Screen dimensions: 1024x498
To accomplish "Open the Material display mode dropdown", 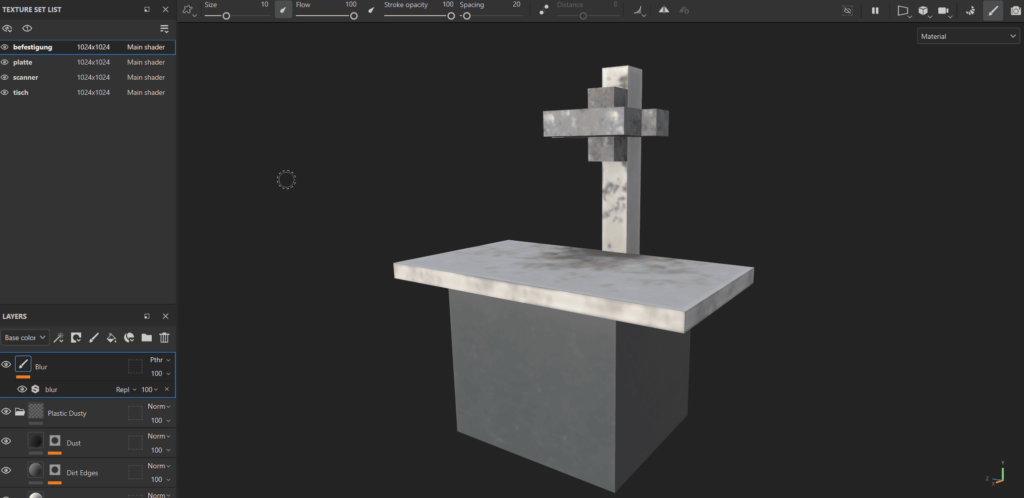I will click(x=967, y=36).
